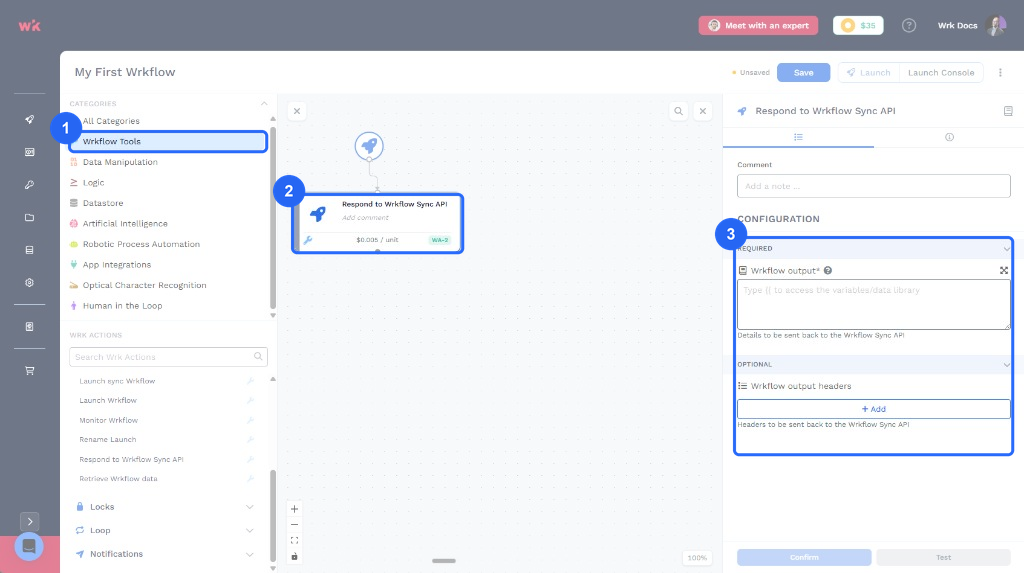This screenshot has height=573, width=1024.
Task: Select Respond to Wrkflow Sync API node
Action: click(x=377, y=223)
